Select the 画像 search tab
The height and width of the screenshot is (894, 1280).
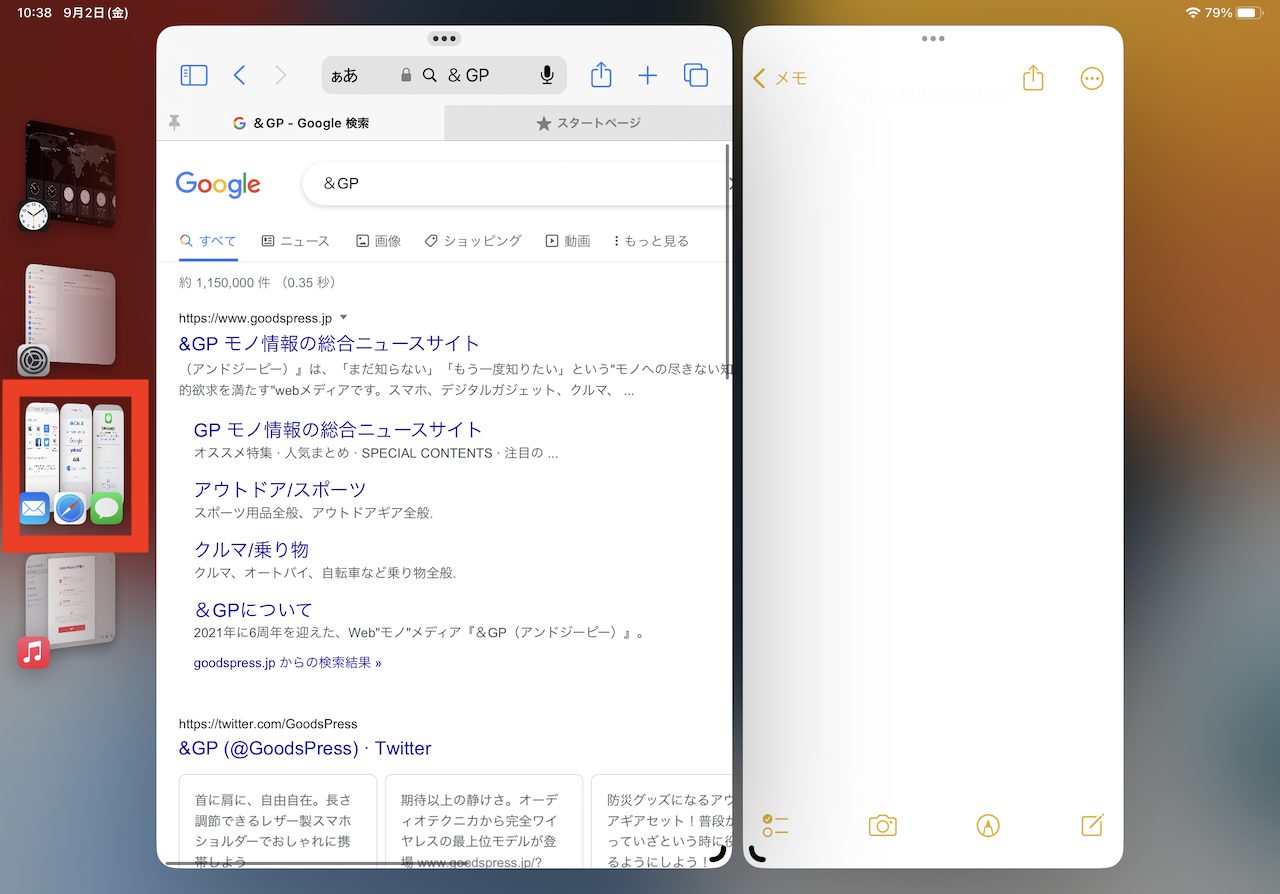tap(378, 241)
